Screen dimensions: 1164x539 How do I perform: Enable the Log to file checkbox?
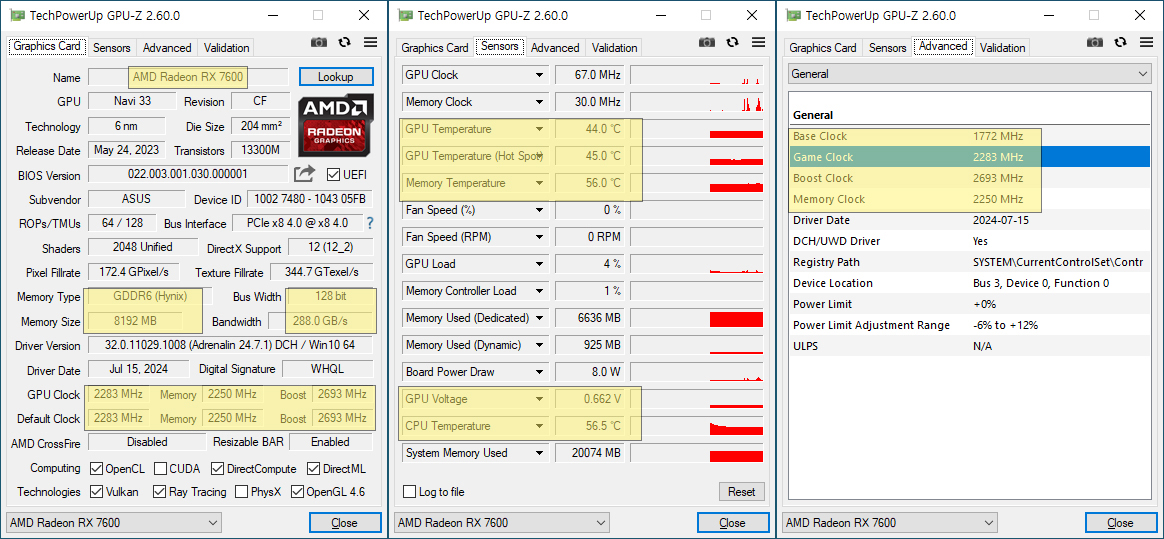pyautogui.click(x=409, y=491)
